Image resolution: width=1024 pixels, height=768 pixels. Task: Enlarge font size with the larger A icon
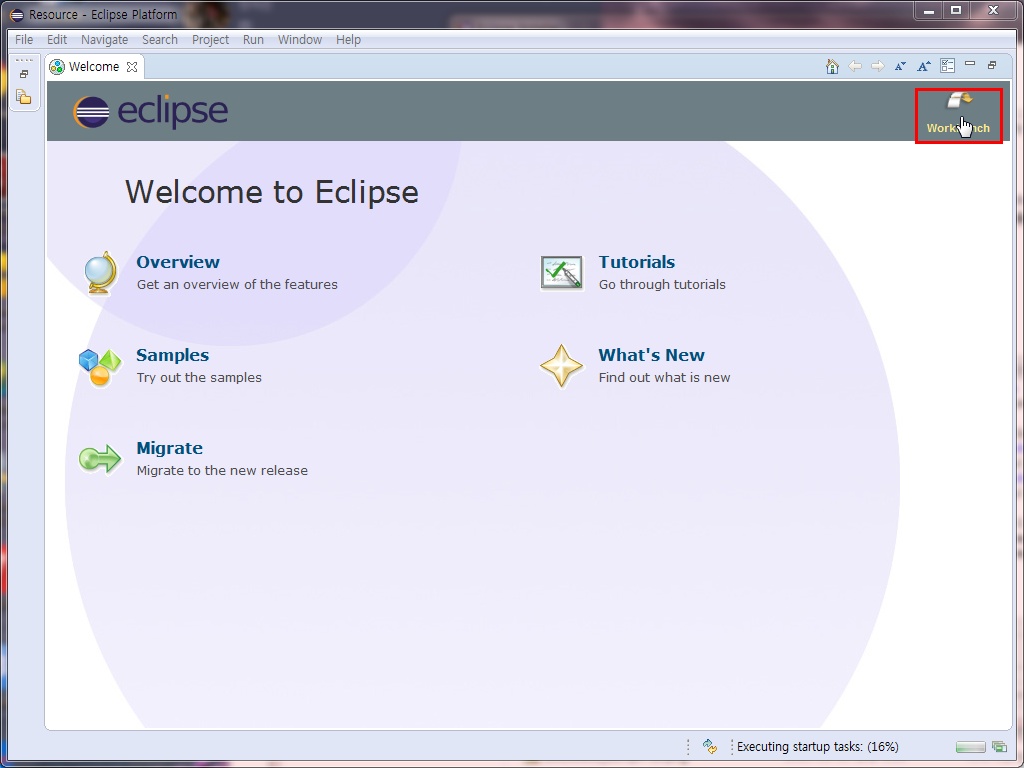[x=923, y=66]
